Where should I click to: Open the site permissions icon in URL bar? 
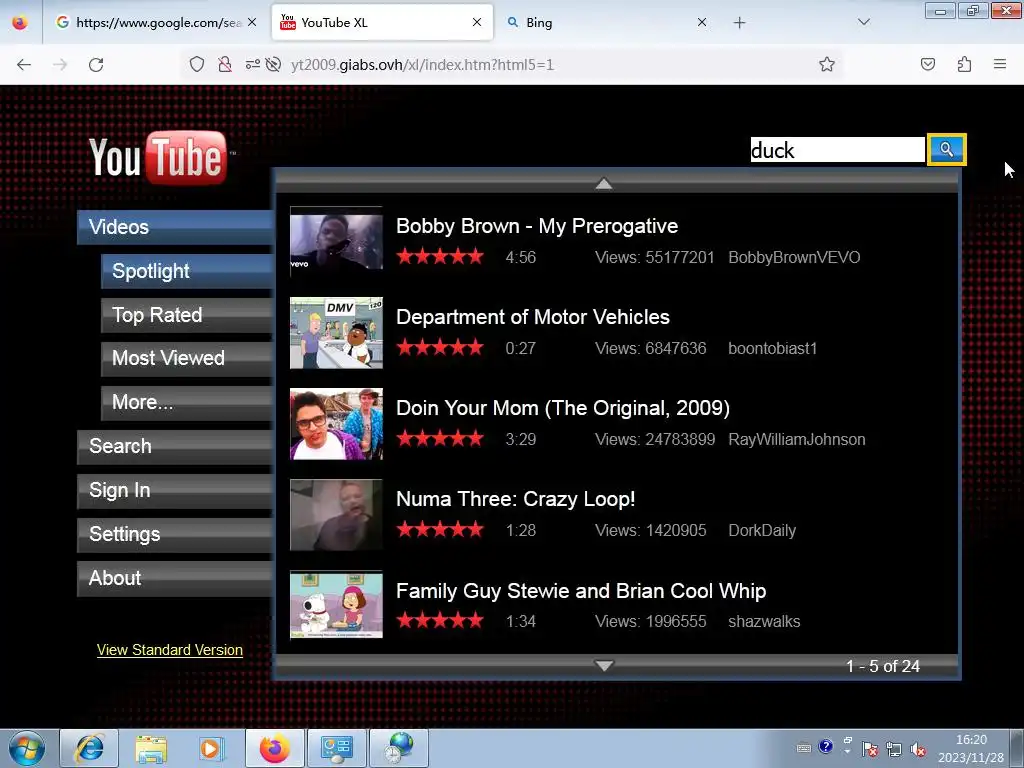(252, 64)
